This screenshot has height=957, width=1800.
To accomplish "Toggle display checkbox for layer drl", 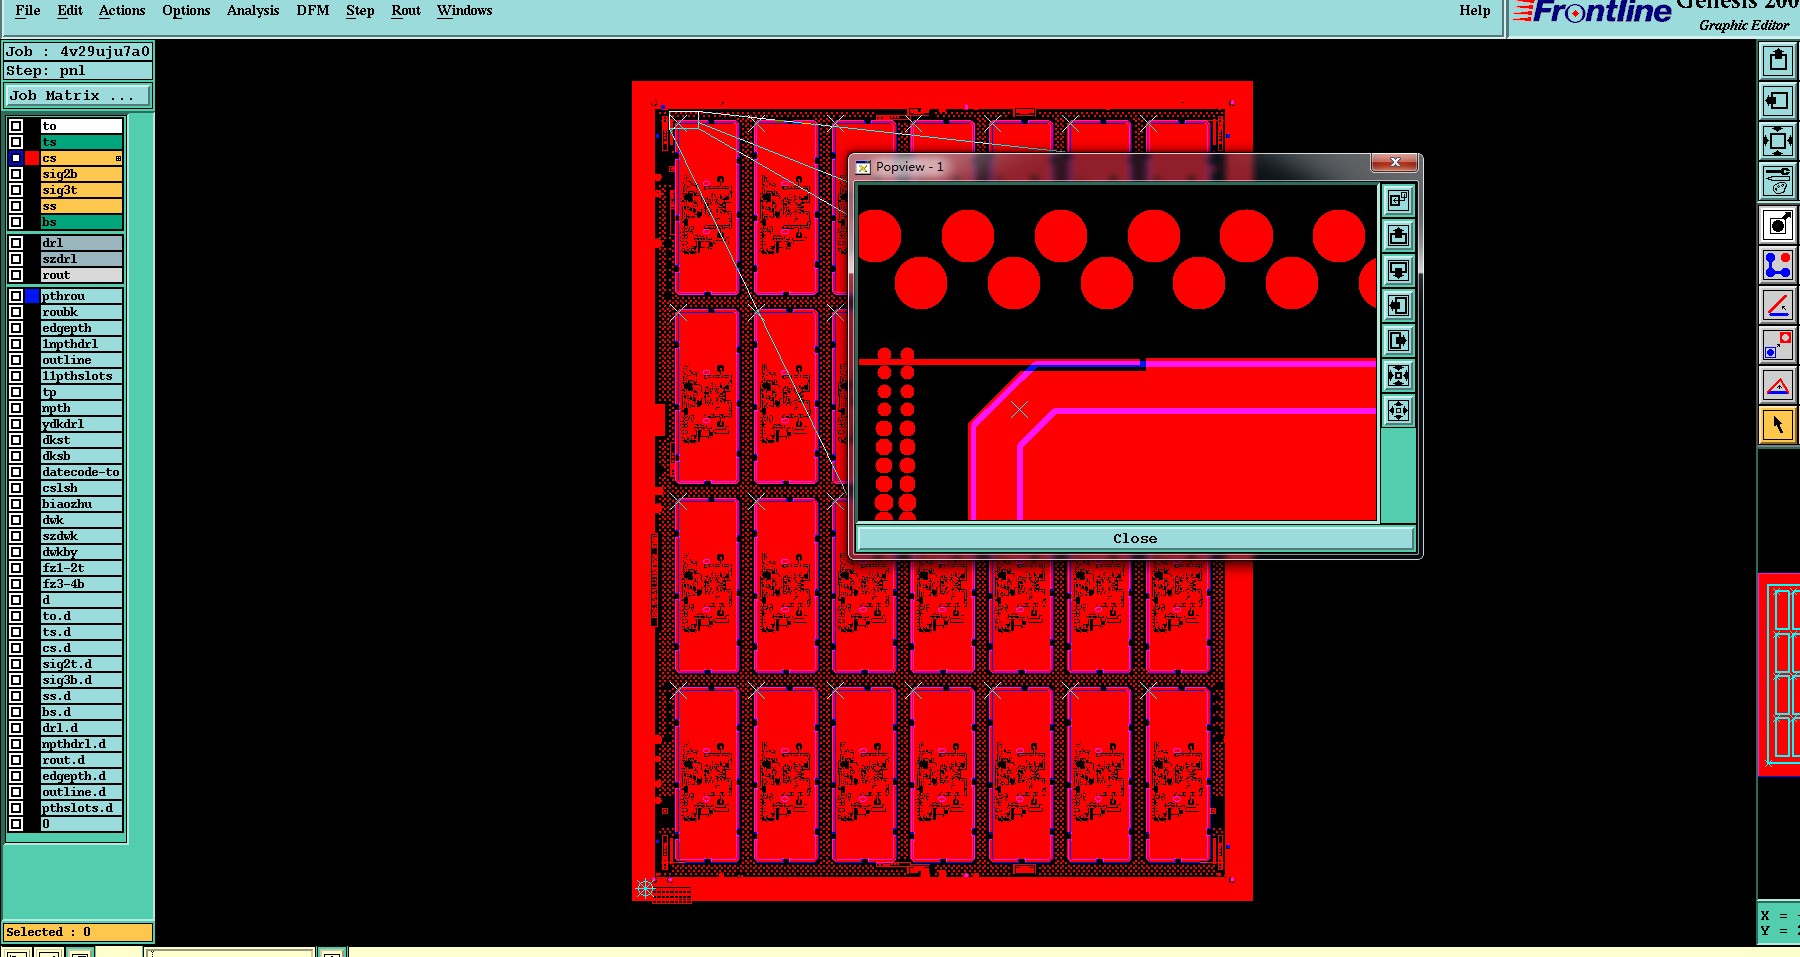I will [16, 243].
